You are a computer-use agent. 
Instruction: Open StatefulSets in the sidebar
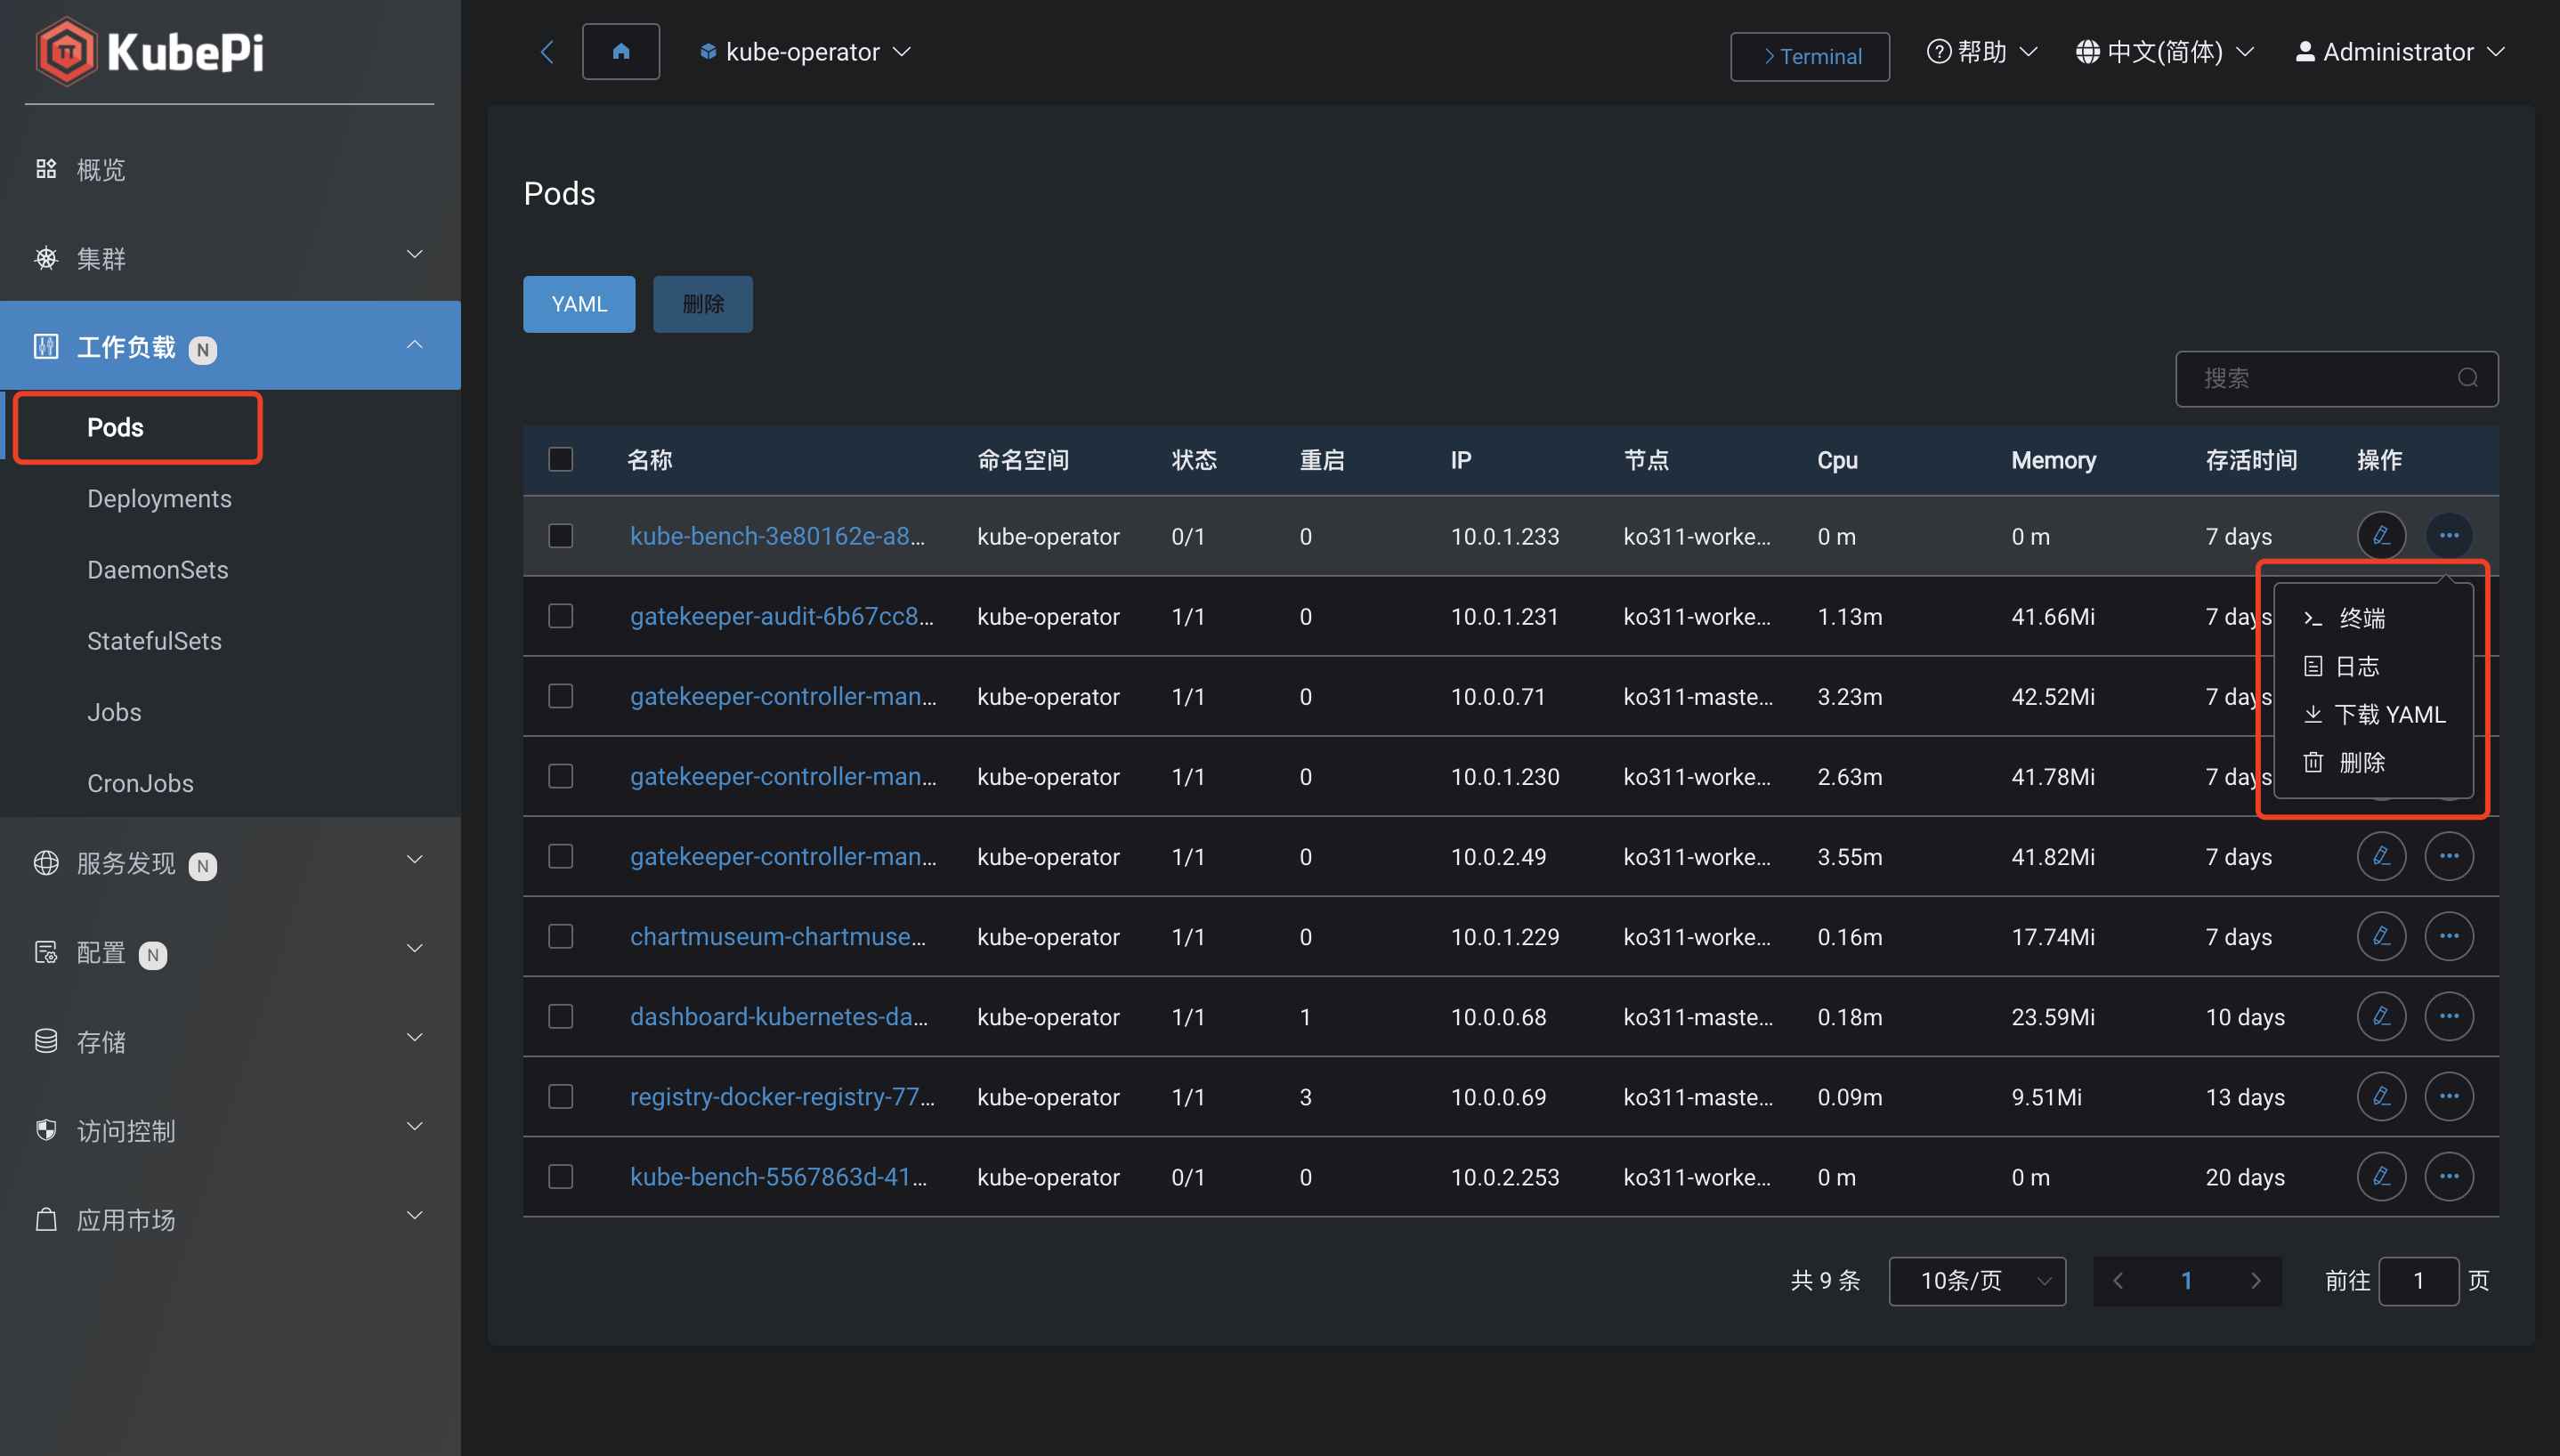pyautogui.click(x=154, y=640)
